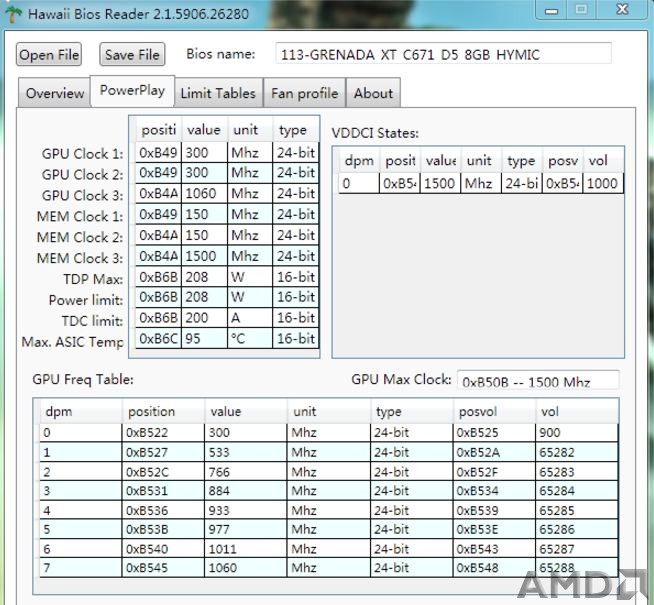
Task: Select frequency value 300 in dpm 0 row
Action: [x=246, y=433]
